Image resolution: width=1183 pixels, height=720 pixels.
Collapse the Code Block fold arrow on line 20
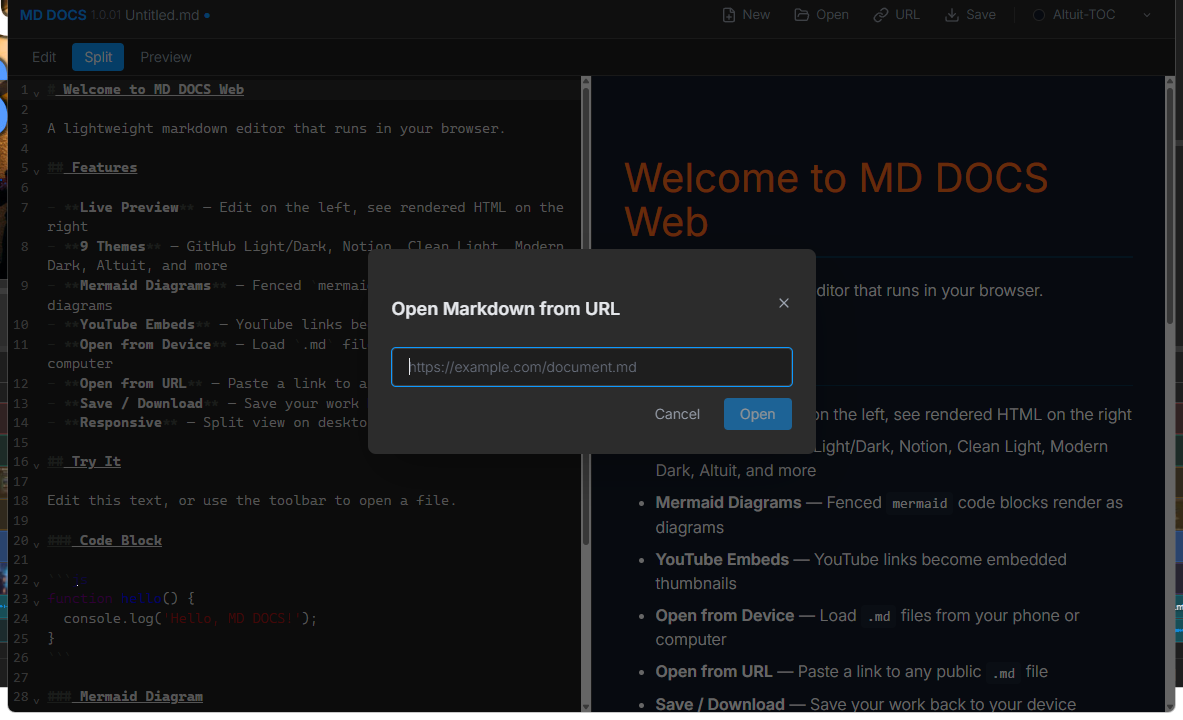[36, 544]
